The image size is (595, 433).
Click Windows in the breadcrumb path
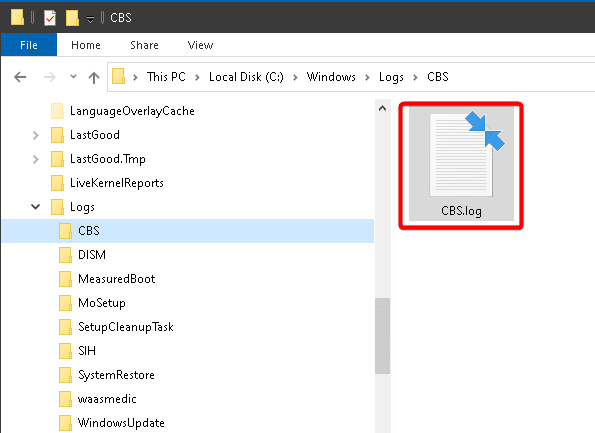pyautogui.click(x=331, y=77)
